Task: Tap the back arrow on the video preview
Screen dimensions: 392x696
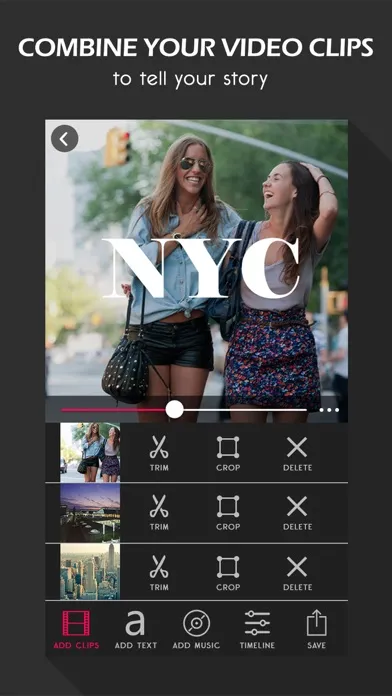Action: [x=65, y=138]
